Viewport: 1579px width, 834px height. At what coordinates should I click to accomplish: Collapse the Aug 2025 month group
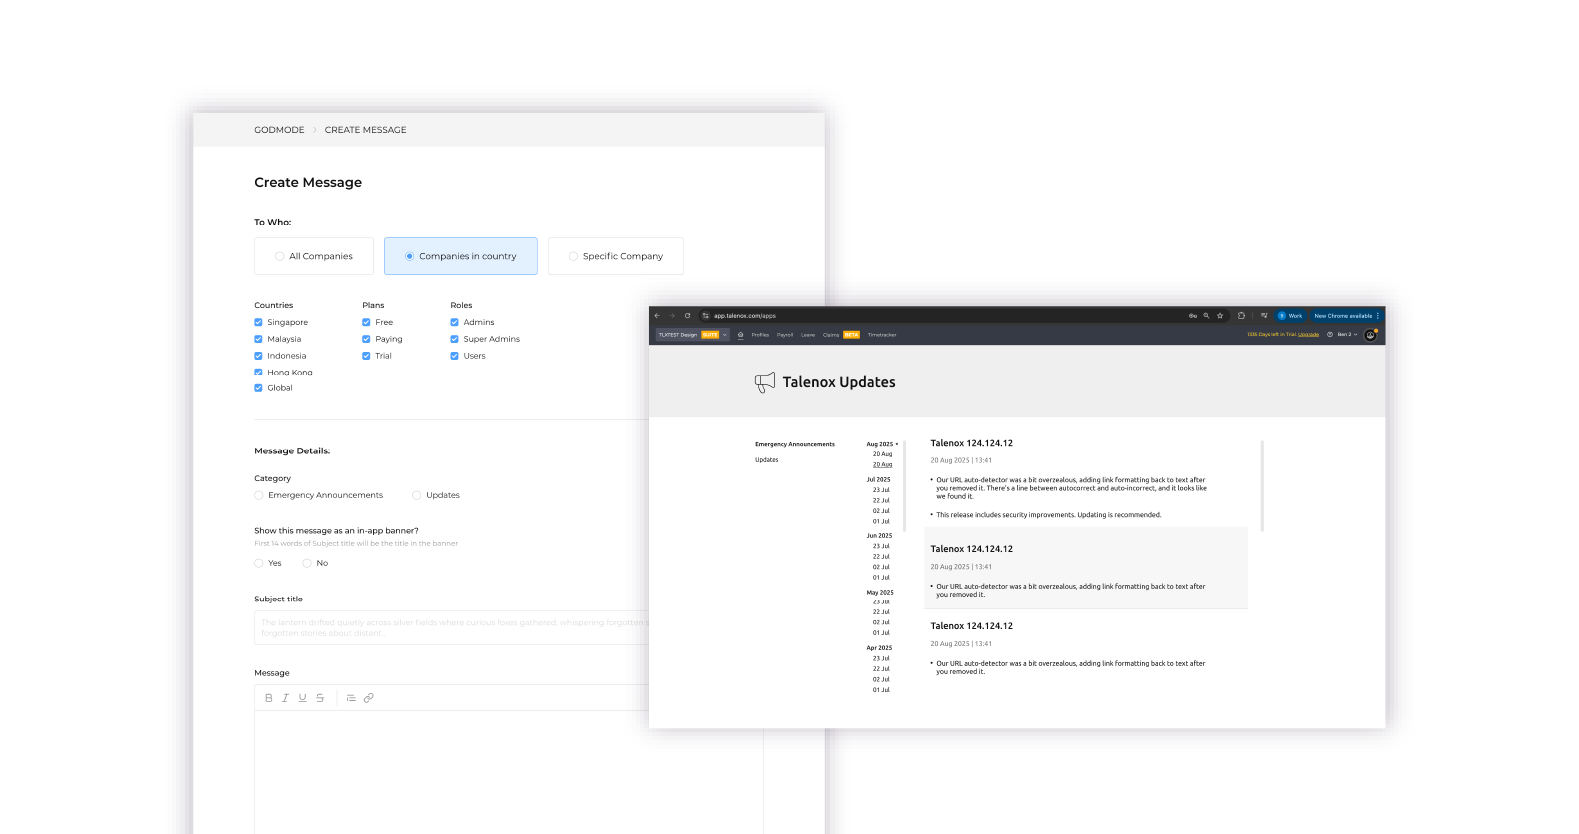pyautogui.click(x=882, y=444)
